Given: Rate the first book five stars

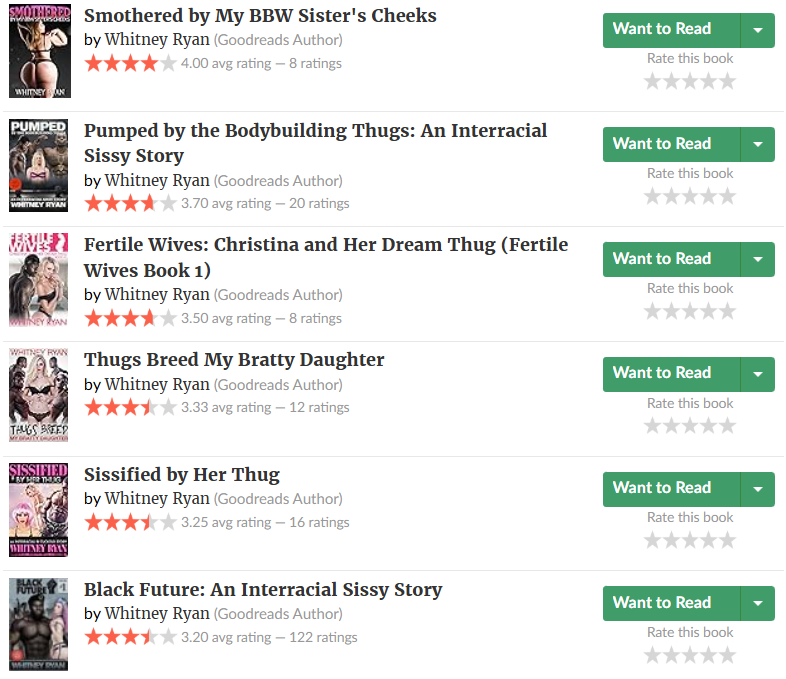Looking at the screenshot, I should 727,81.
